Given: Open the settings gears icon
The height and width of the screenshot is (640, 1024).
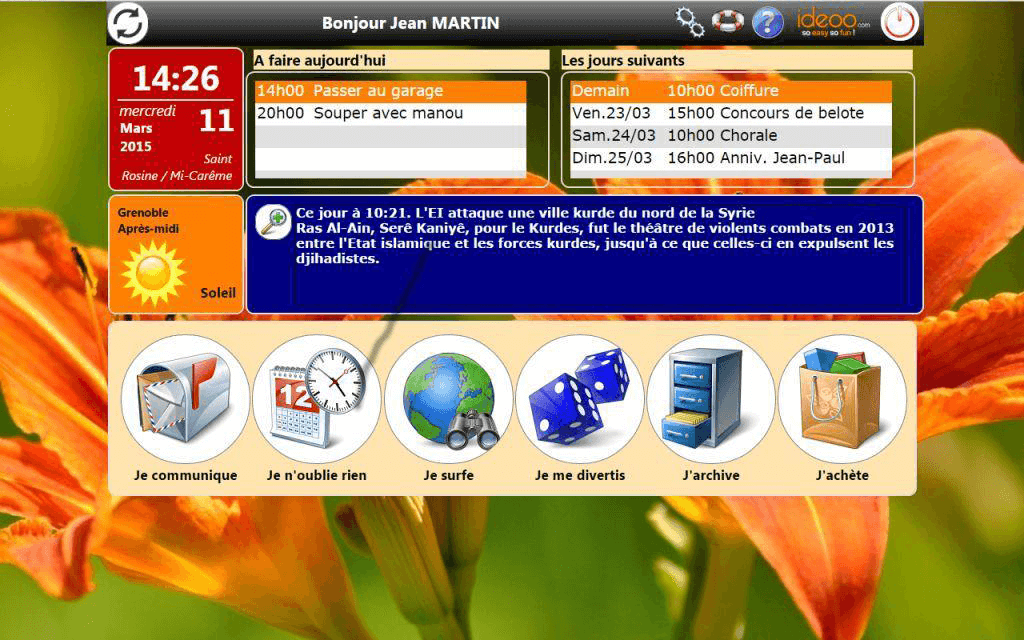Looking at the screenshot, I should [689, 21].
